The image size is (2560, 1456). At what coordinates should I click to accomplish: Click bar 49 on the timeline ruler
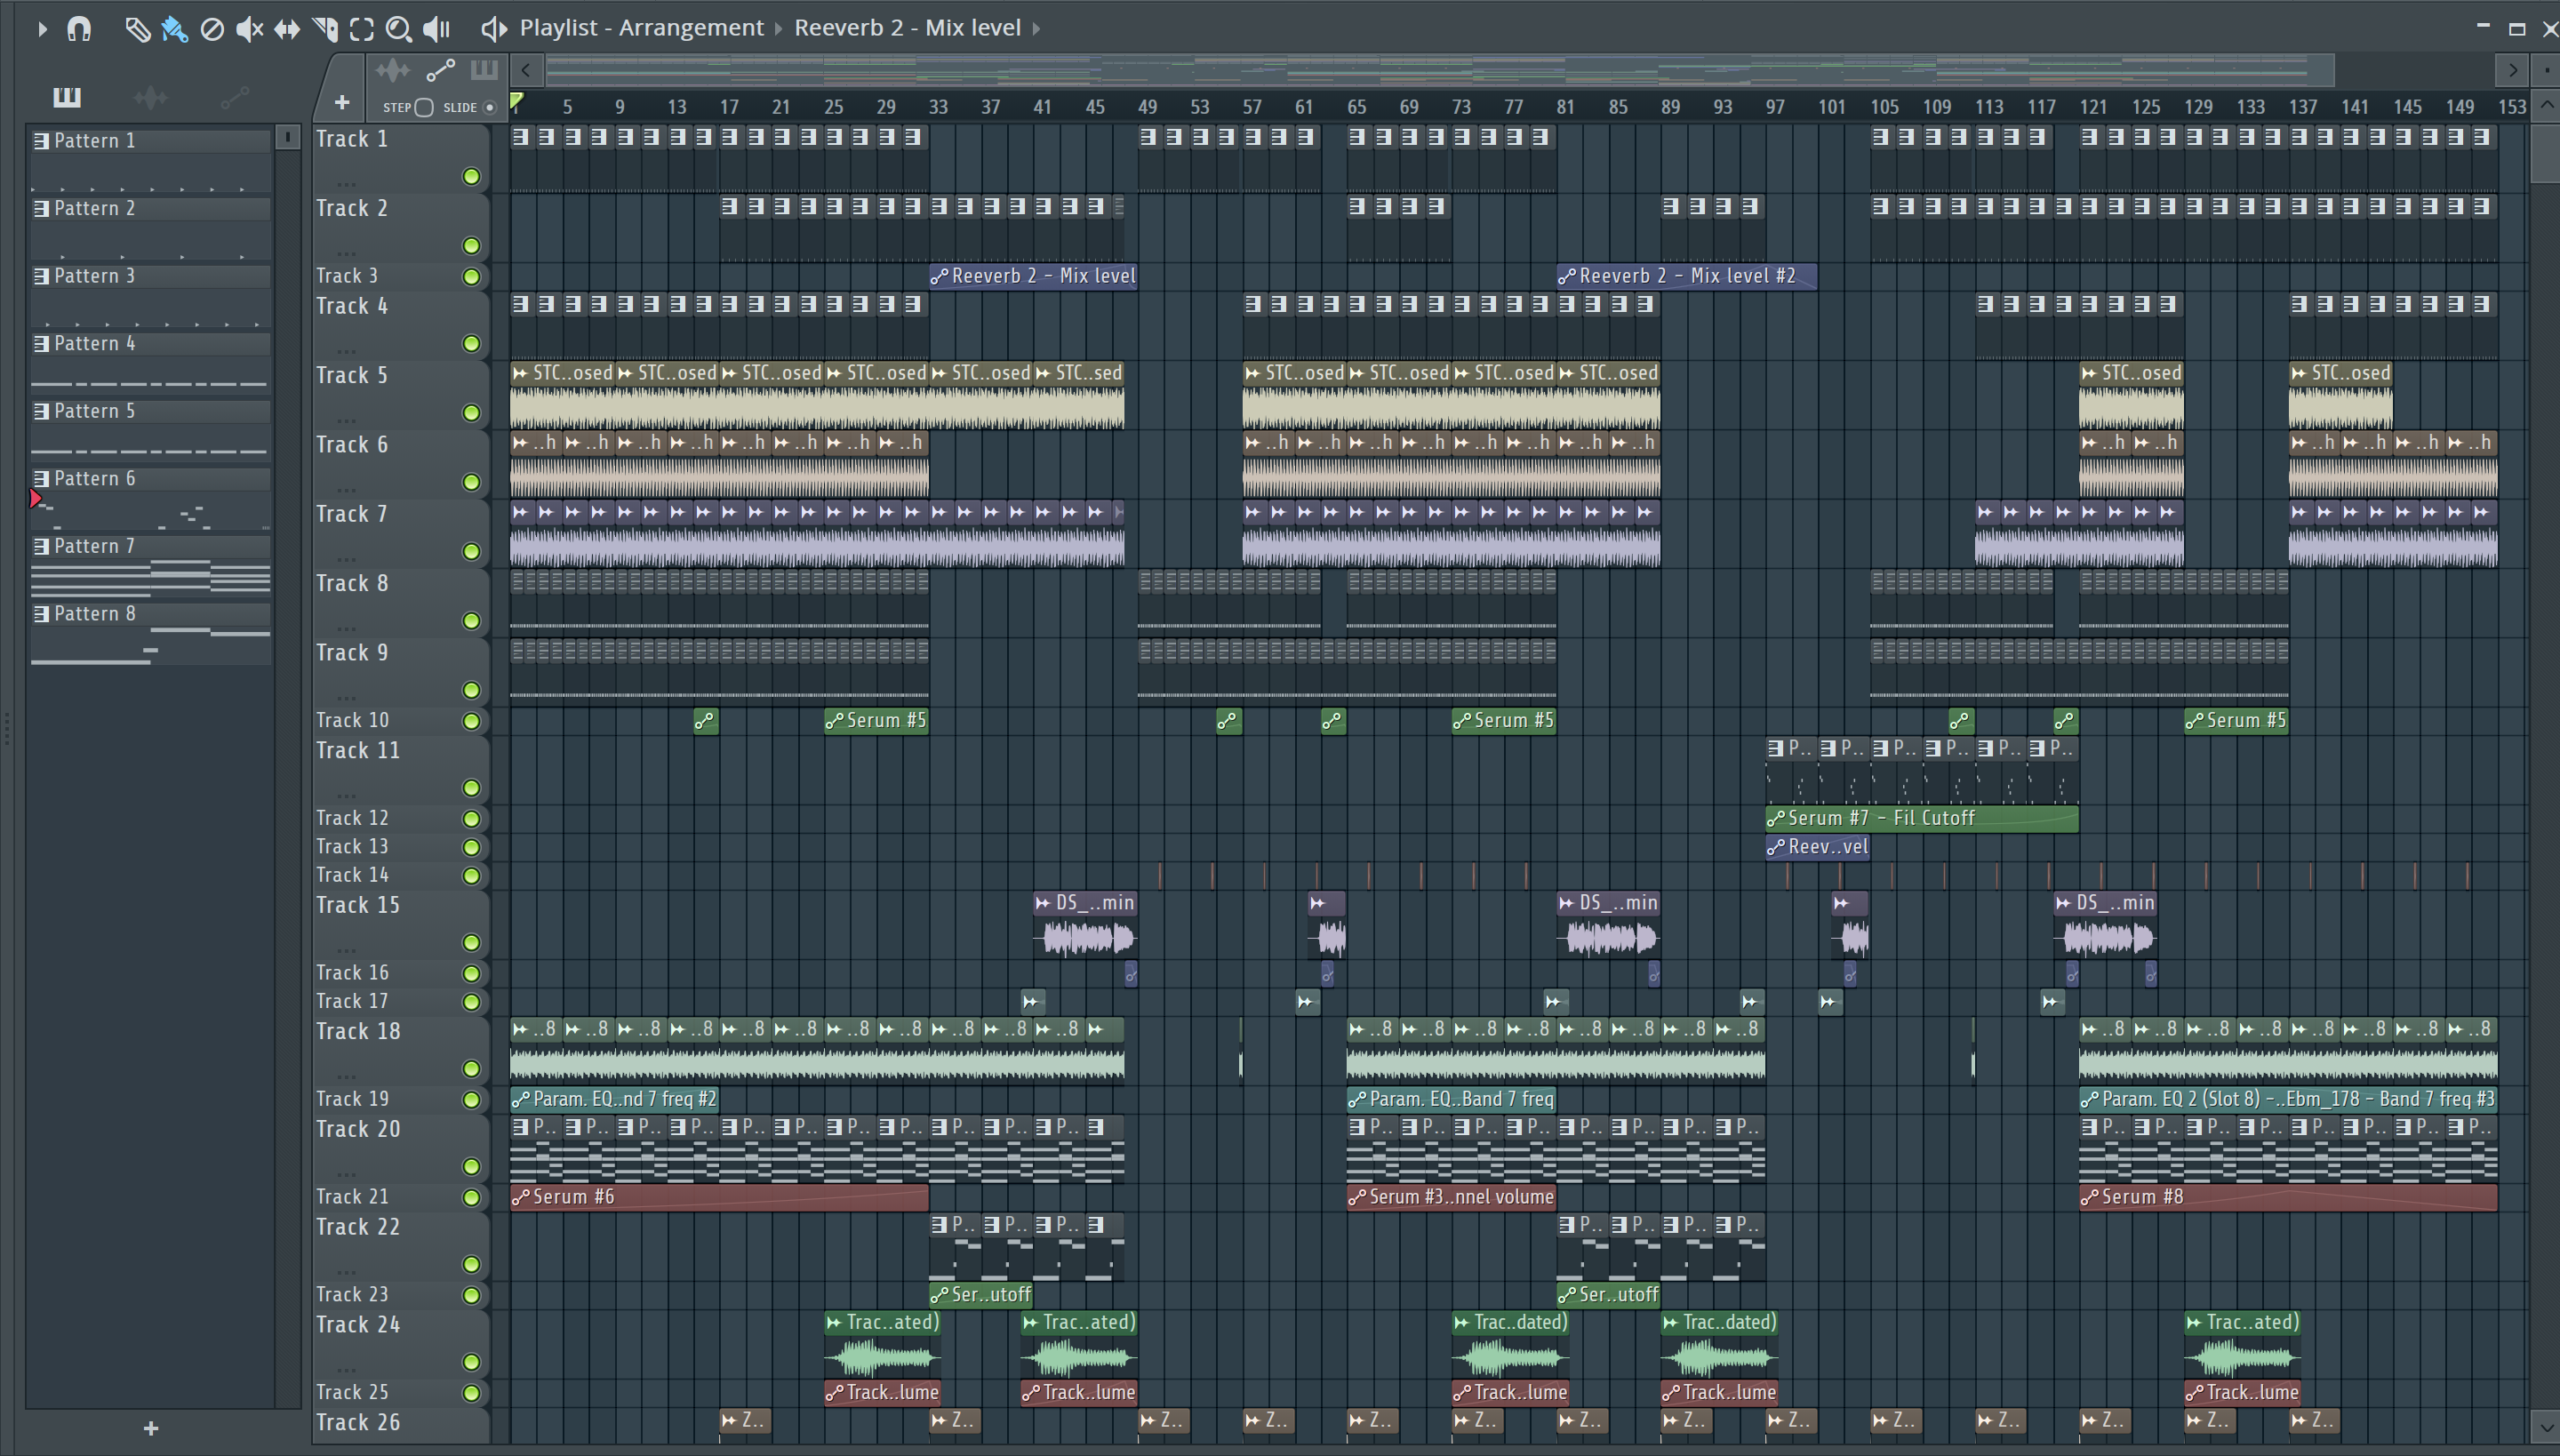pos(1147,107)
